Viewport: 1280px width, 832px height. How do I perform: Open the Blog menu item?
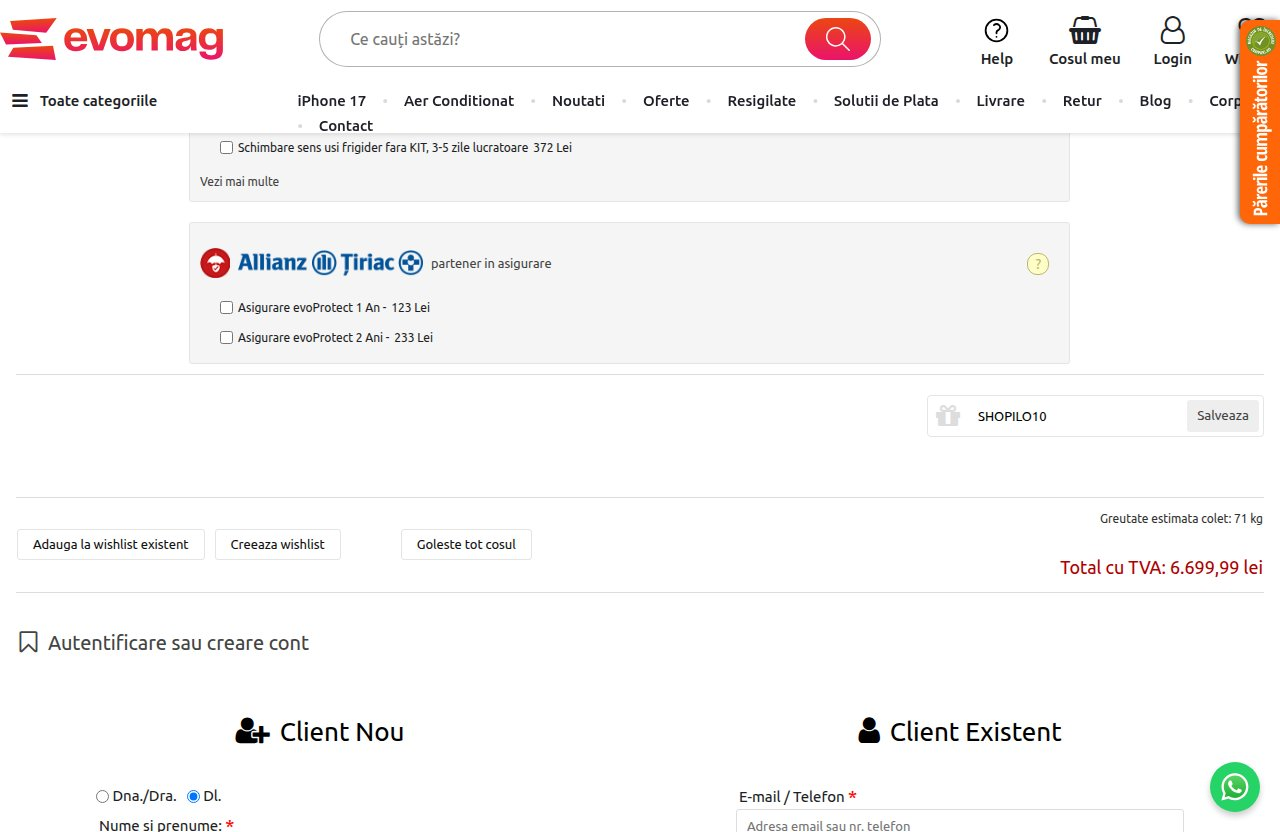pos(1155,101)
